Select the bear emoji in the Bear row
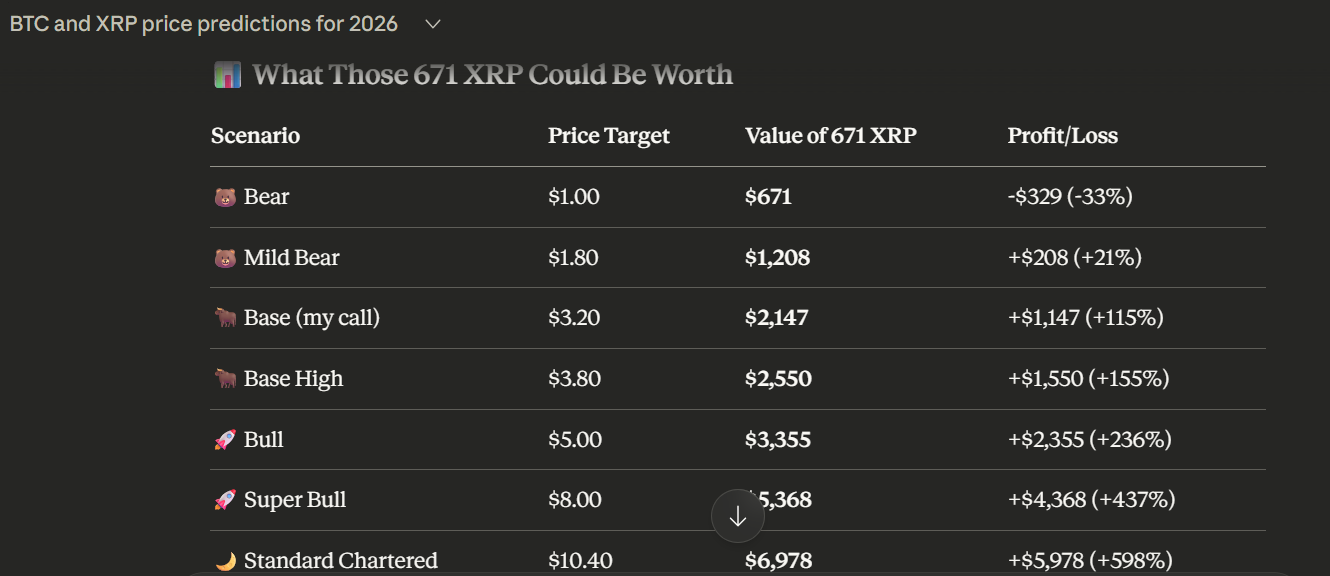 (x=225, y=197)
